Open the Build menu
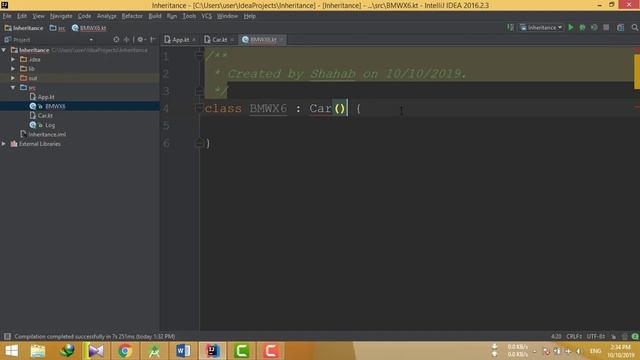 click(155, 16)
